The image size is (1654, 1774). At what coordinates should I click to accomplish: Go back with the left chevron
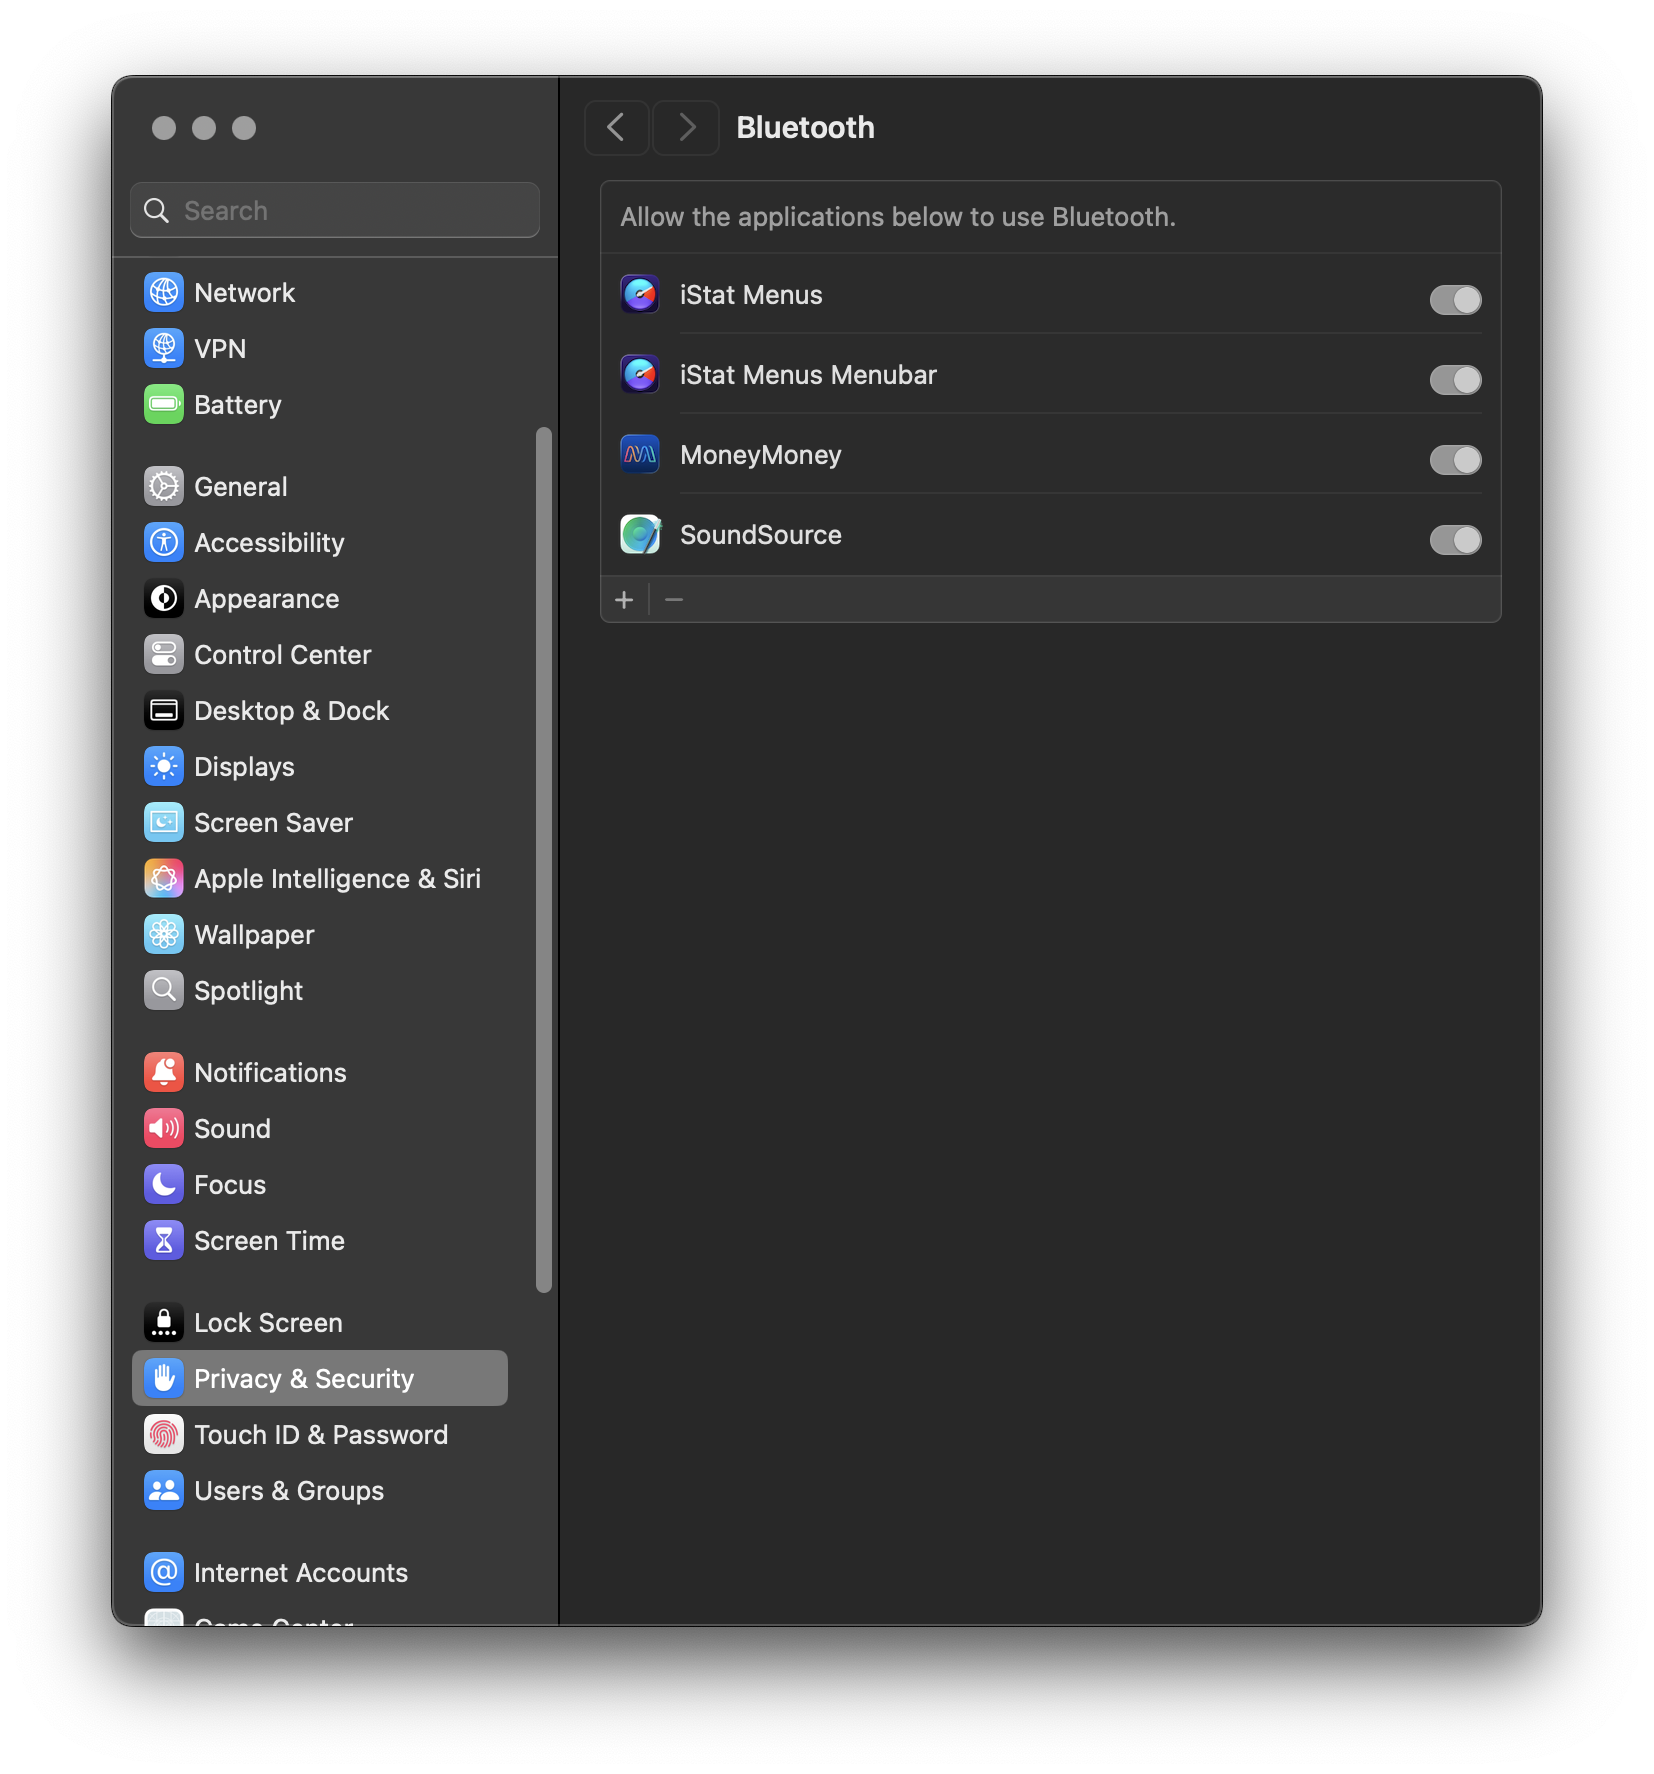(616, 127)
